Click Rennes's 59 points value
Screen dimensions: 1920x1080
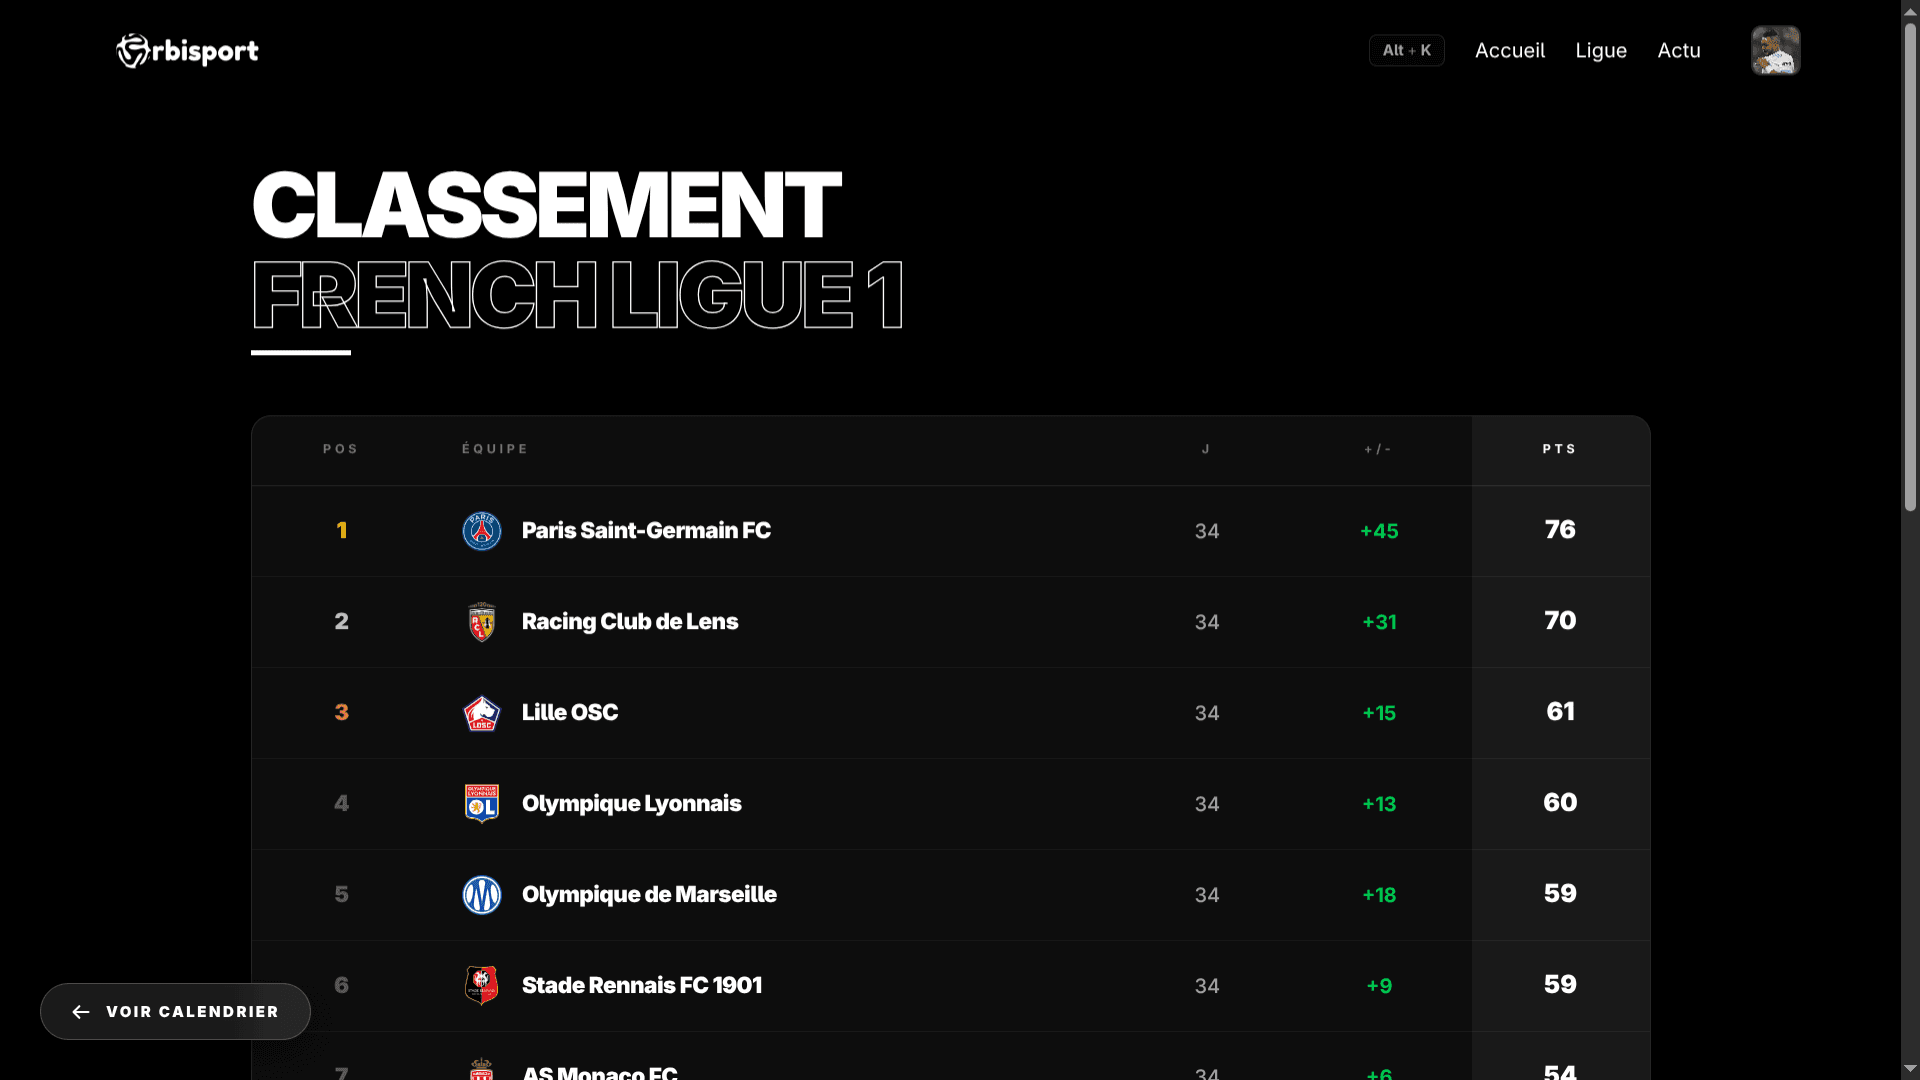click(x=1560, y=985)
